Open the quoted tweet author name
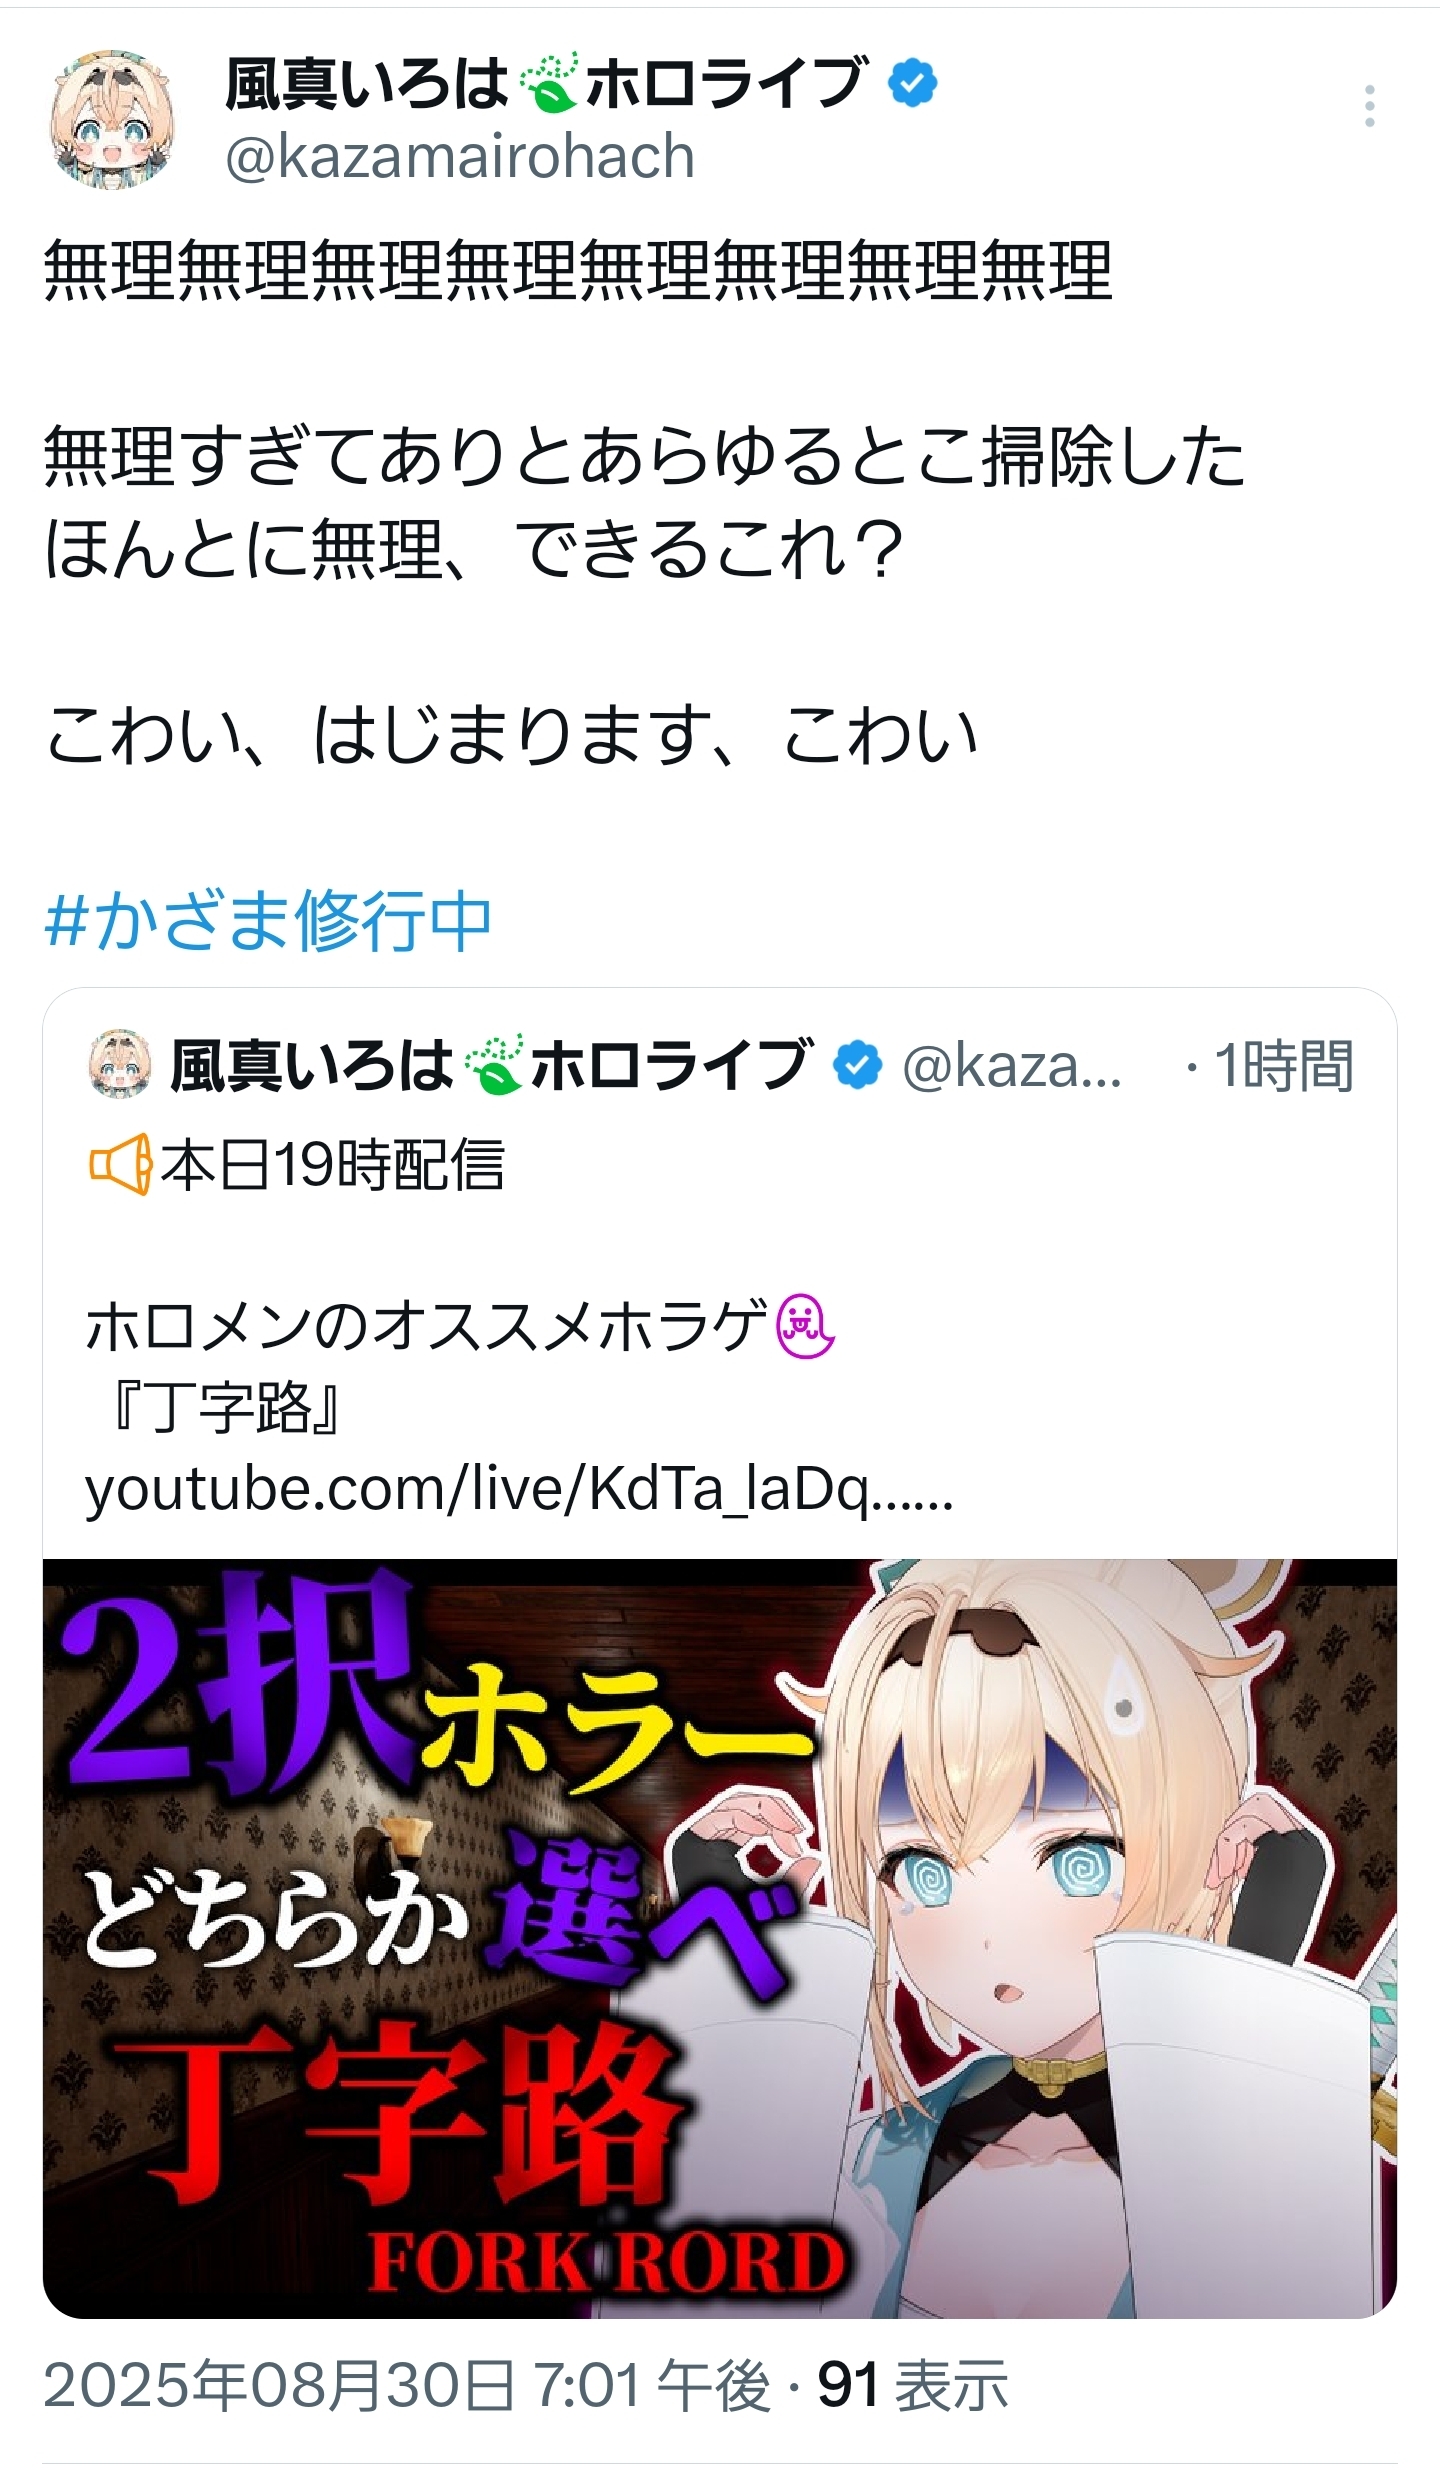Image resolution: width=1440 pixels, height=2477 pixels. click(490, 1065)
